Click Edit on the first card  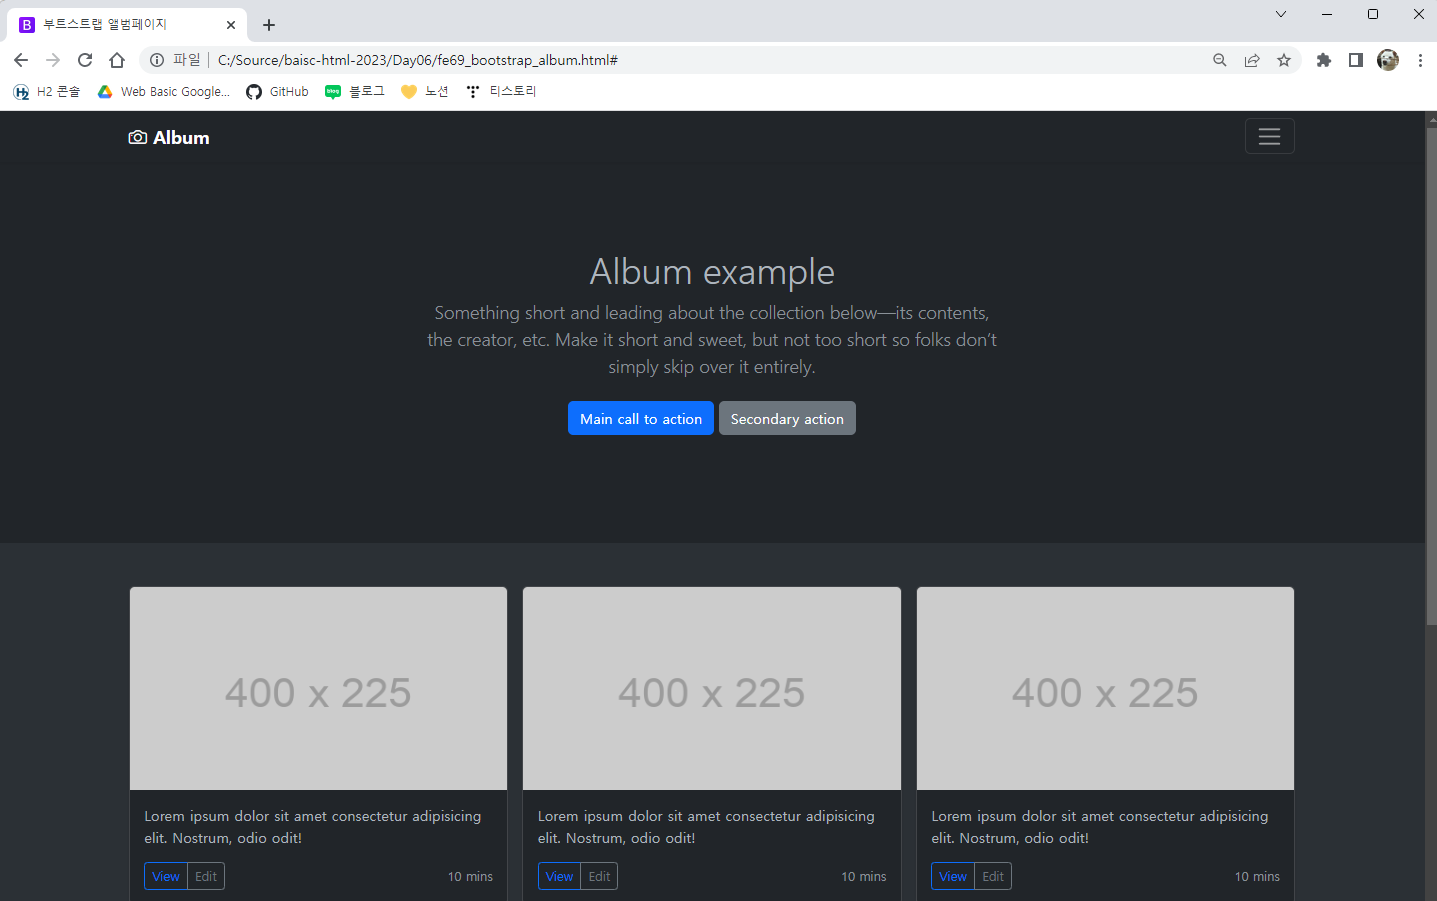pos(206,876)
